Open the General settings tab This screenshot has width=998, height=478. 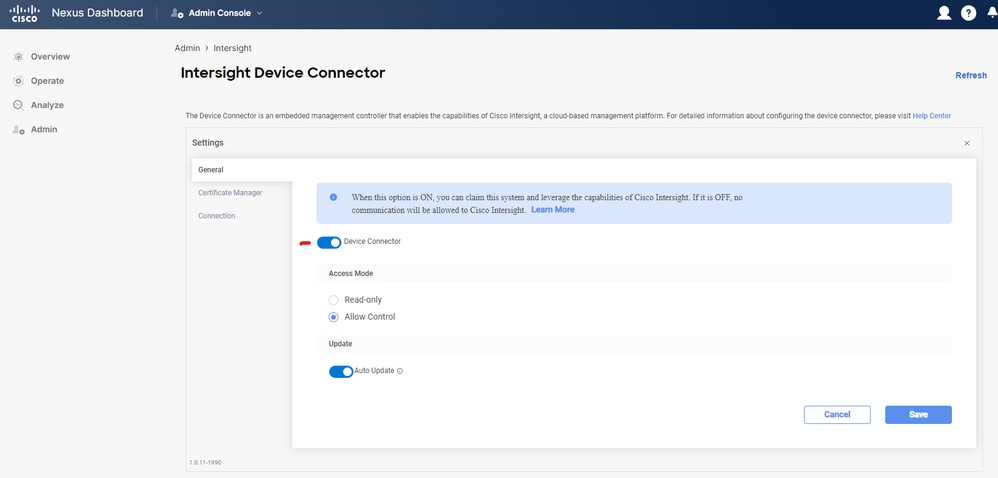click(x=242, y=170)
